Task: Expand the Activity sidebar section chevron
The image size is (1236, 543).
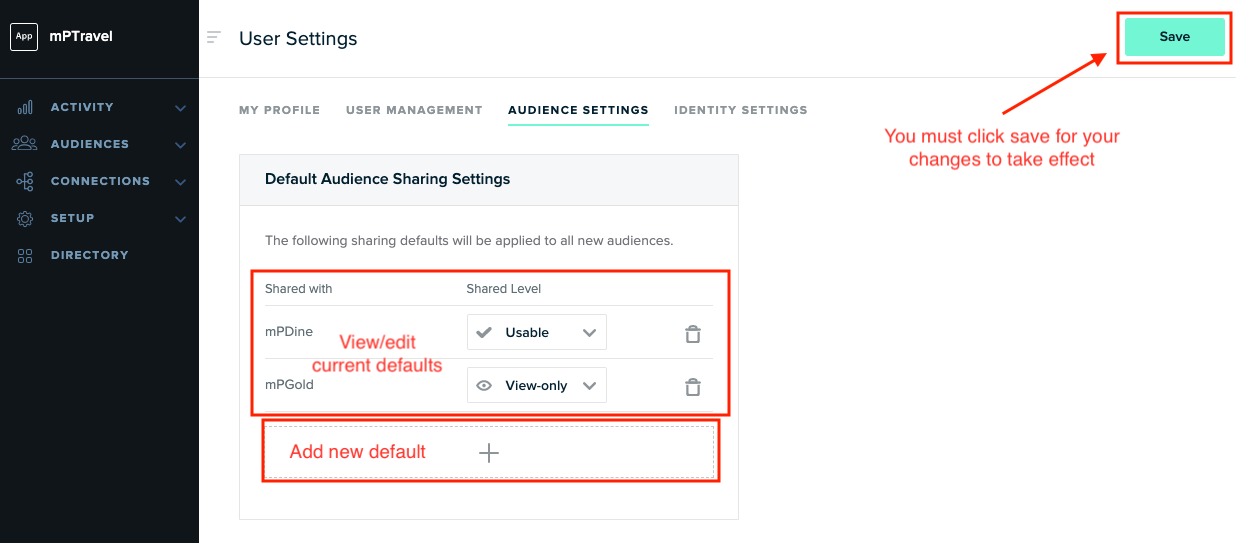Action: (x=181, y=108)
